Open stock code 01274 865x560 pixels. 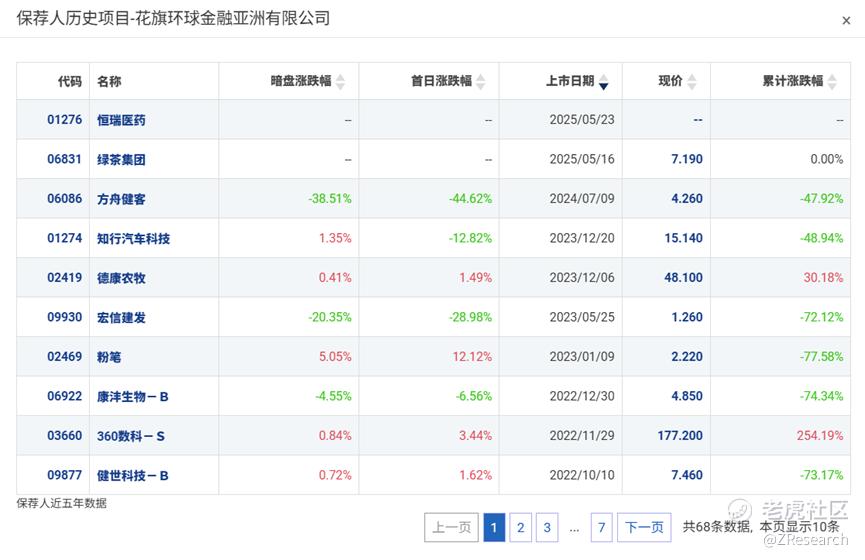click(65, 238)
